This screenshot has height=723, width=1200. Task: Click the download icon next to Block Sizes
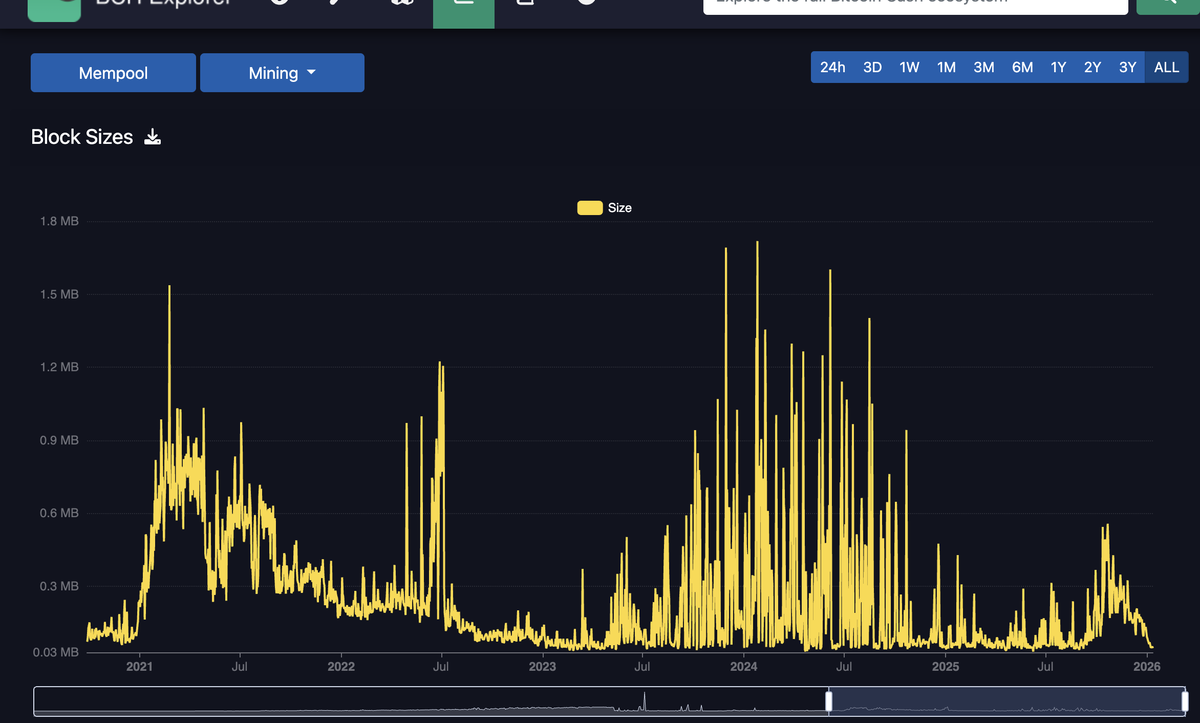[152, 136]
